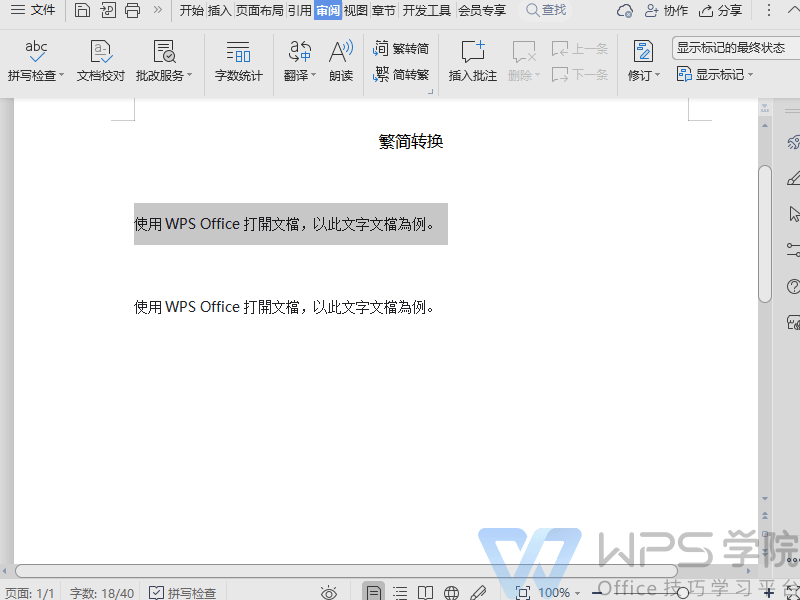800x600 pixels.
Task: Toggle 拼写检查 checkbox in status bar
Action: (x=183, y=593)
